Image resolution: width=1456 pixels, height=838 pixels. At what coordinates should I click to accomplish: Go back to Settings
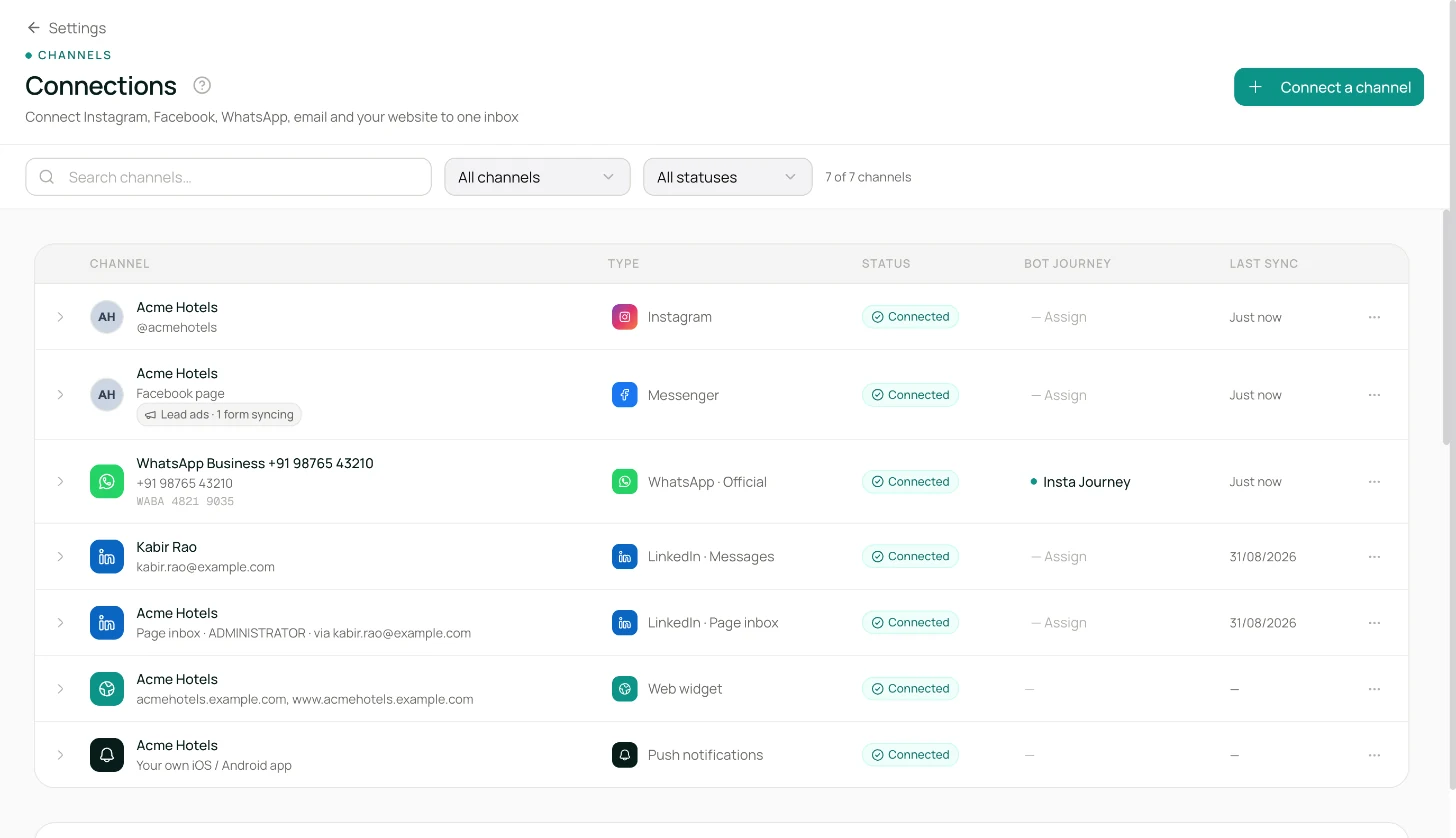click(66, 28)
